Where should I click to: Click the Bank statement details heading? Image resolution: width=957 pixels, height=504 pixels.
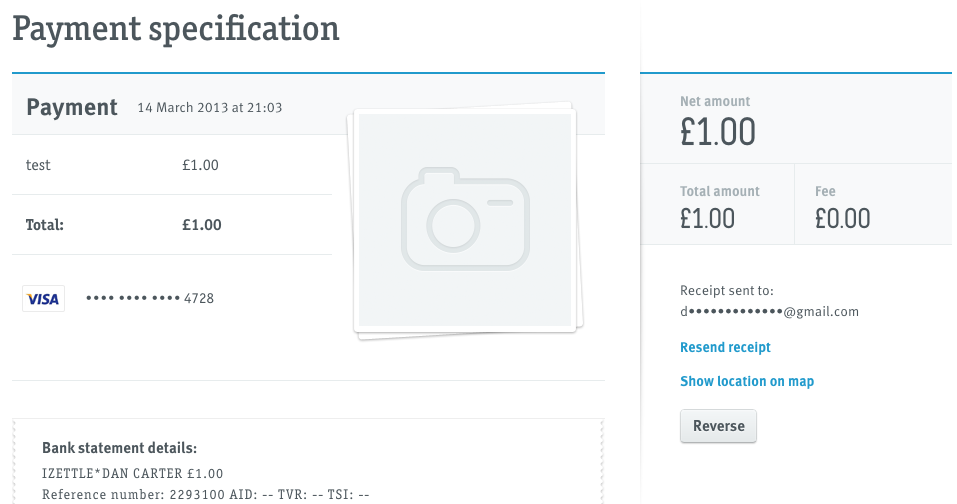pyautogui.click(x=119, y=448)
